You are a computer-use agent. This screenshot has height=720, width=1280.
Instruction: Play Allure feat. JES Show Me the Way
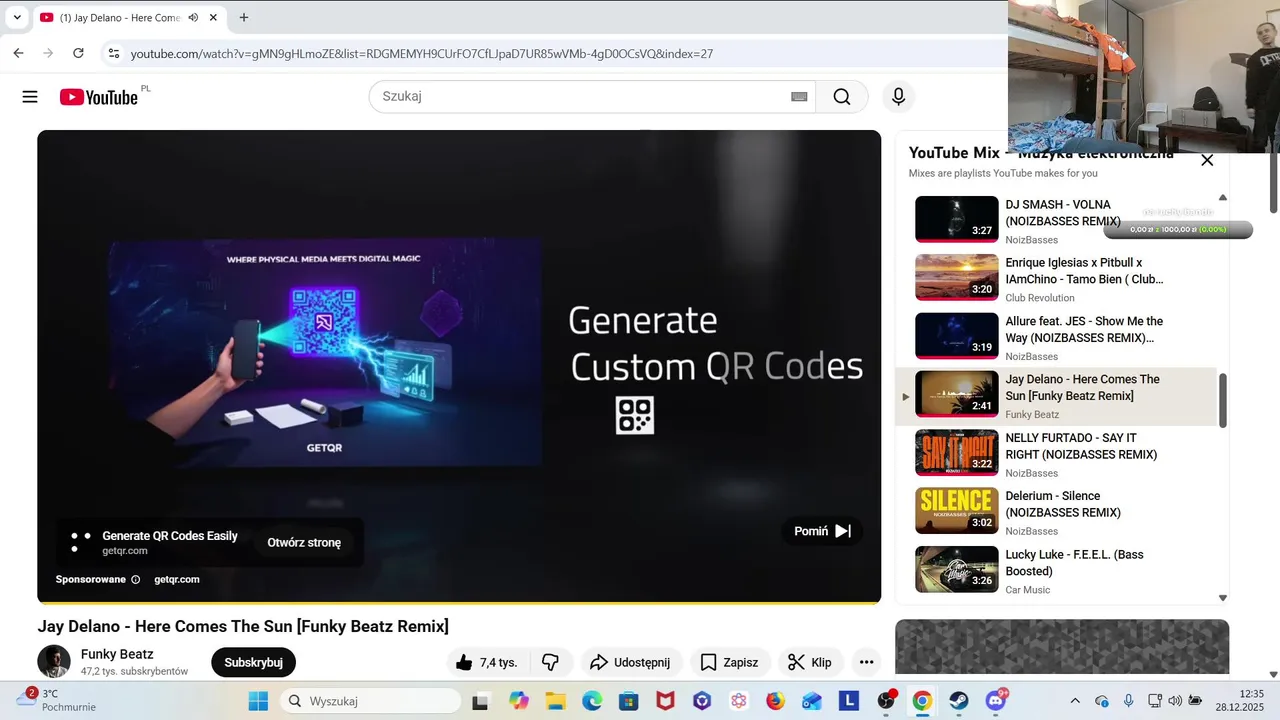click(957, 336)
